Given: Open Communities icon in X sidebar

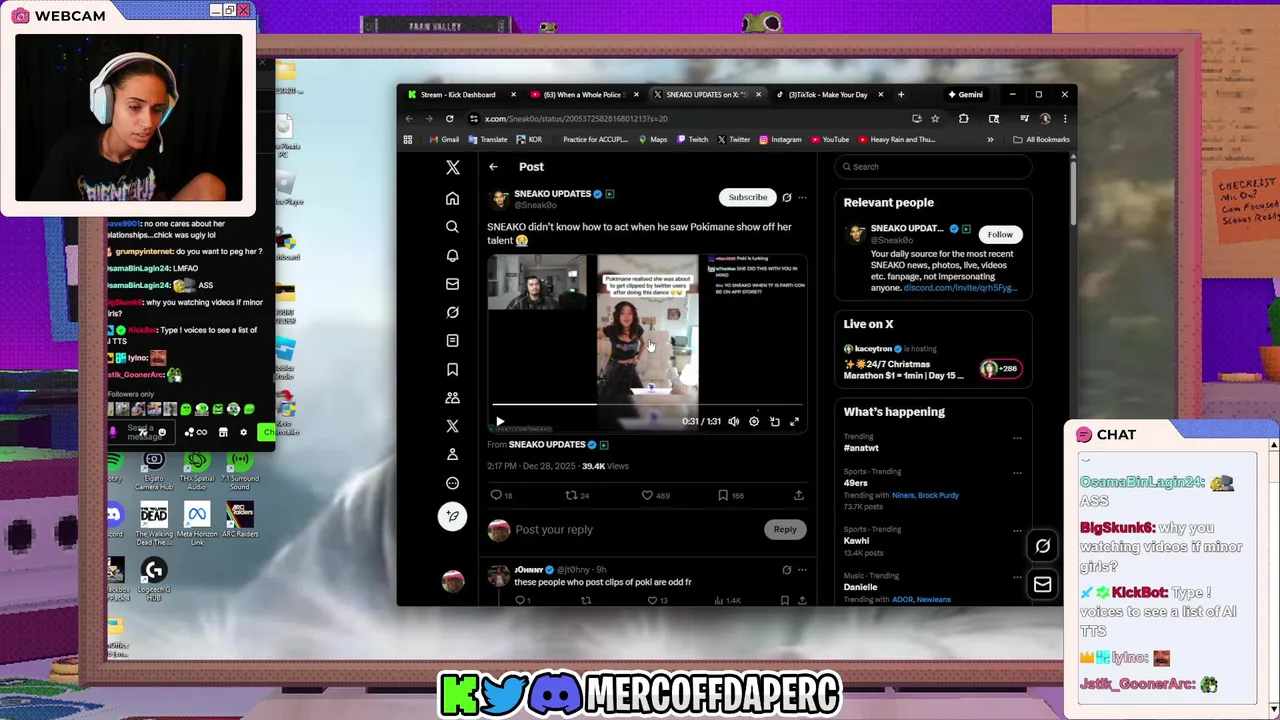Looking at the screenshot, I should [x=452, y=398].
